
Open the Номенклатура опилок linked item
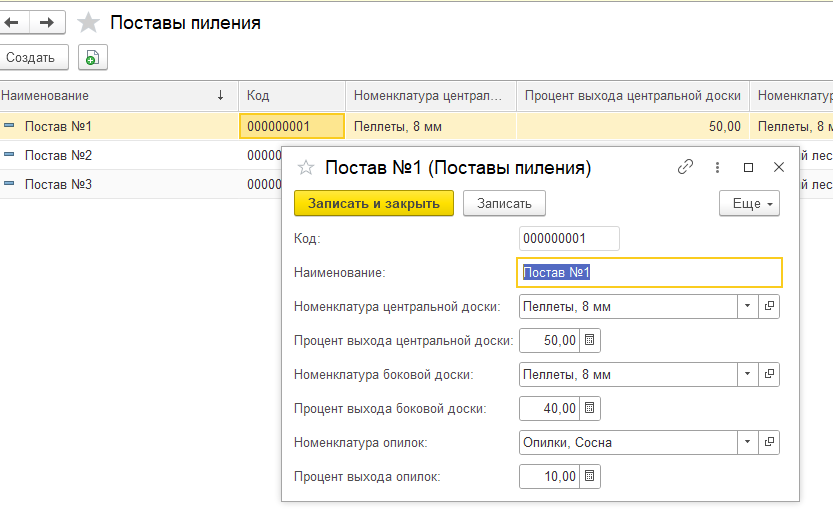(x=769, y=442)
